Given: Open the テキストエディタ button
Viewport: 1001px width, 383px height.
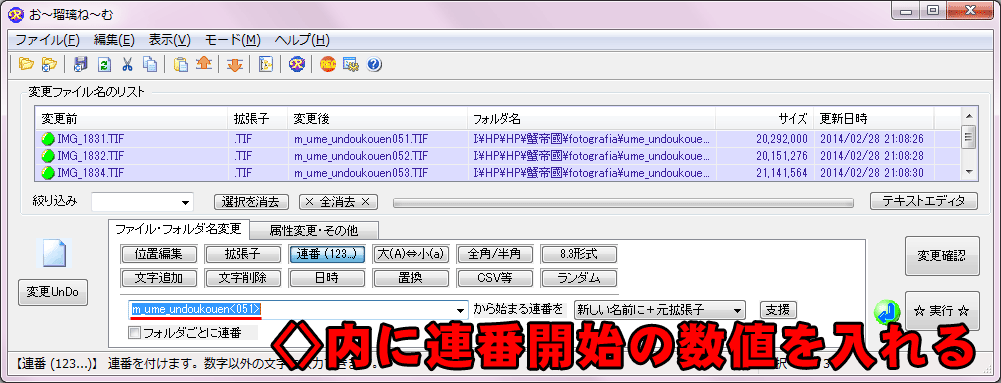Looking at the screenshot, I should click(x=924, y=201).
